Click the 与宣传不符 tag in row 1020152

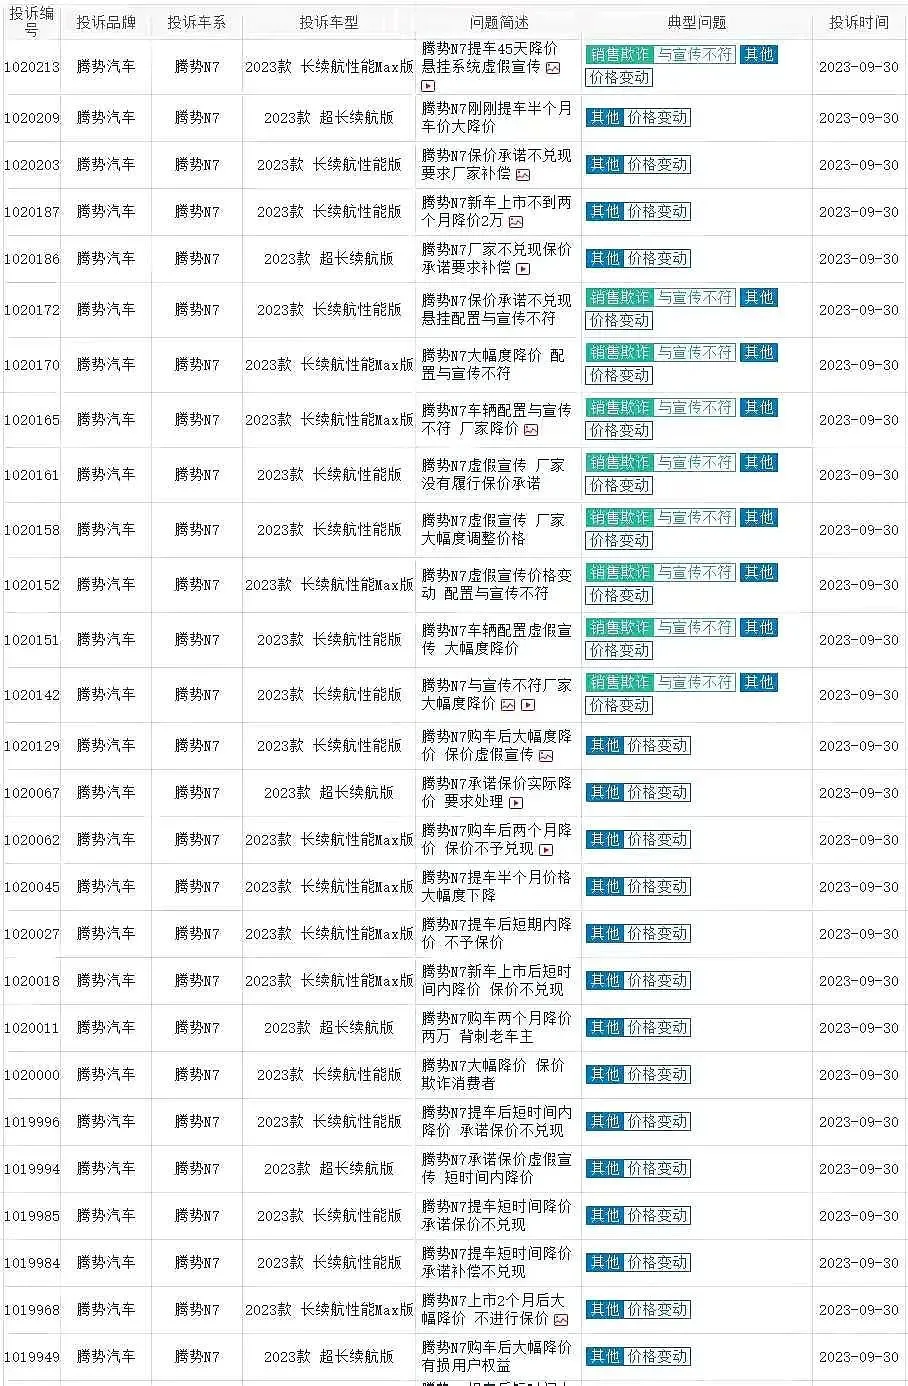(x=695, y=573)
